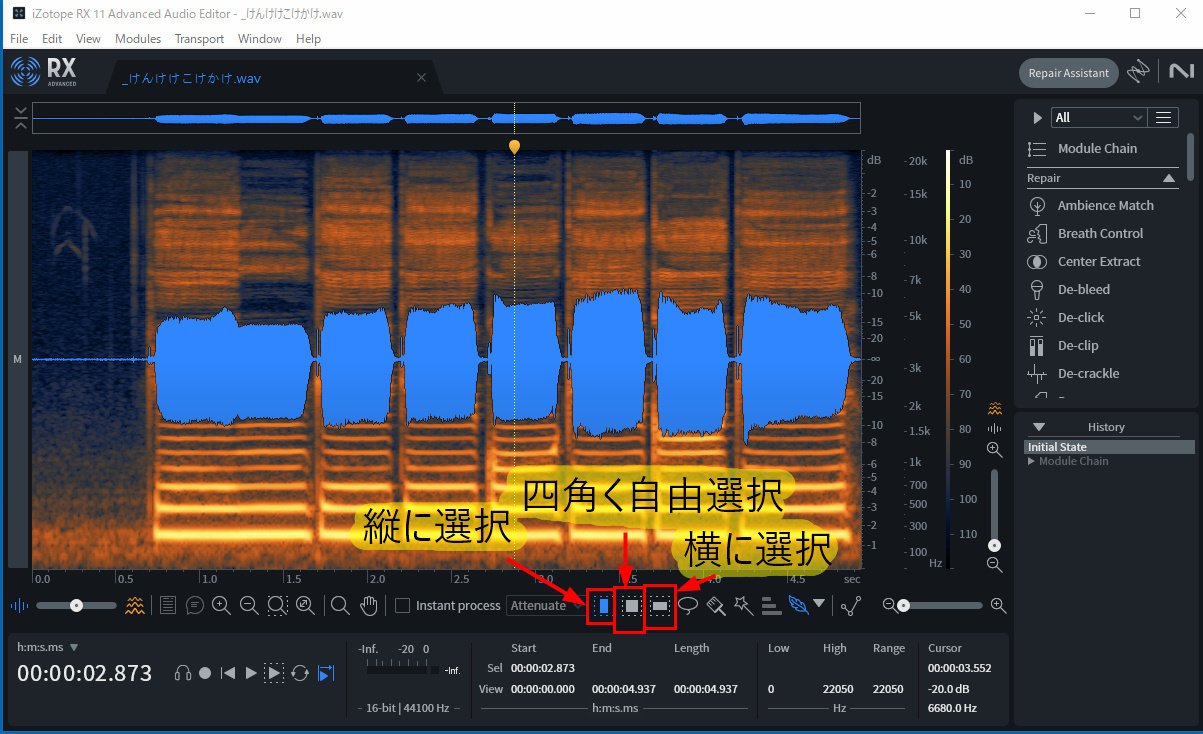Select the rectangular free selection tool

632,605
